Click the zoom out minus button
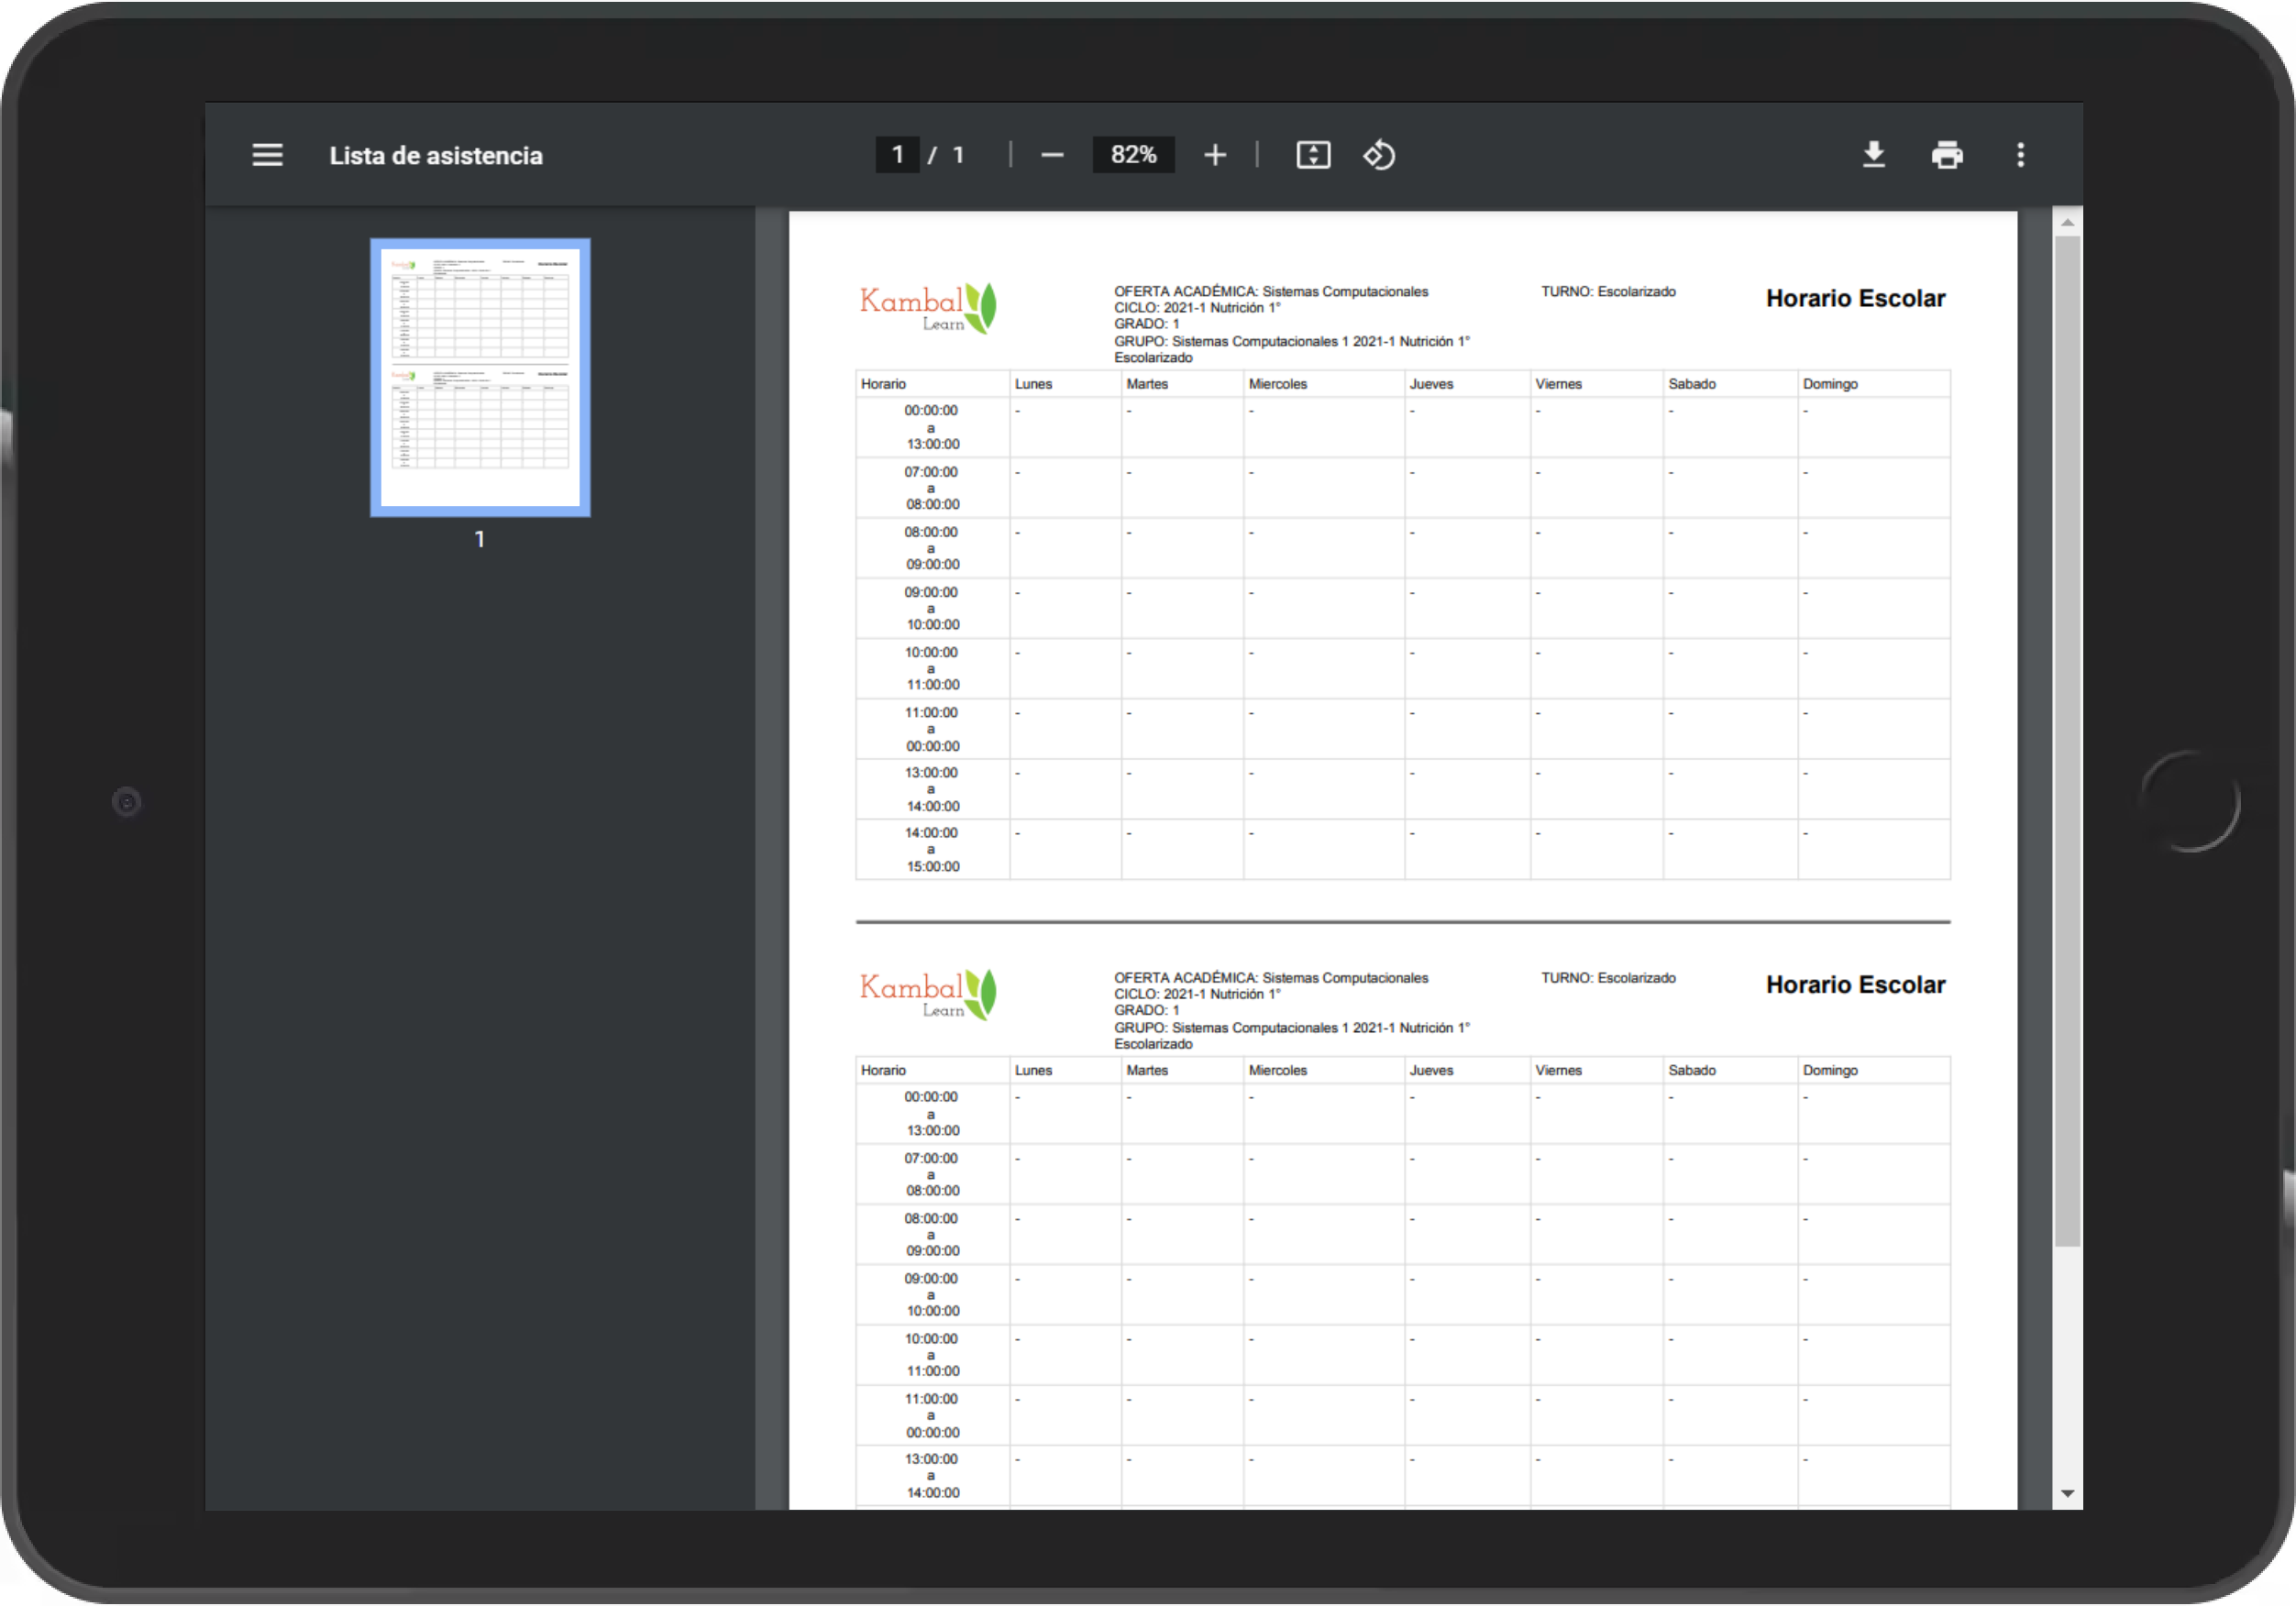This screenshot has height=1606, width=2296. [x=1052, y=155]
